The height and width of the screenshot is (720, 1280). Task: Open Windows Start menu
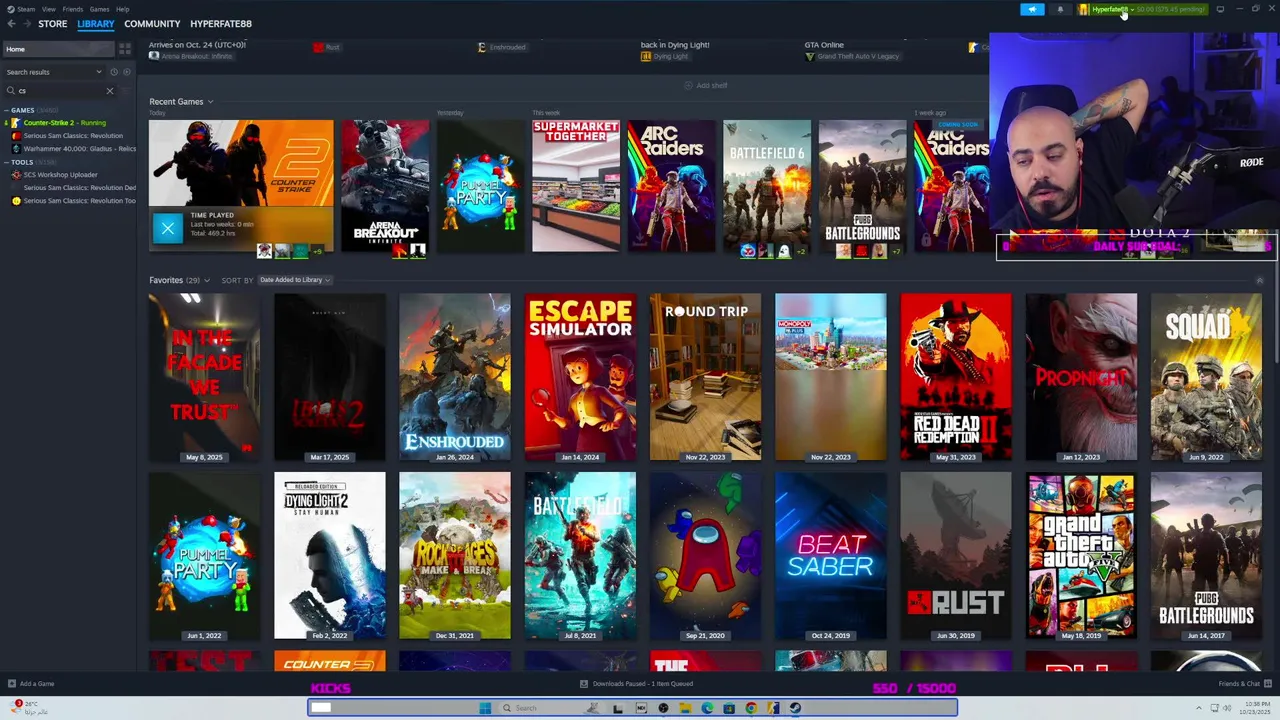click(485, 708)
